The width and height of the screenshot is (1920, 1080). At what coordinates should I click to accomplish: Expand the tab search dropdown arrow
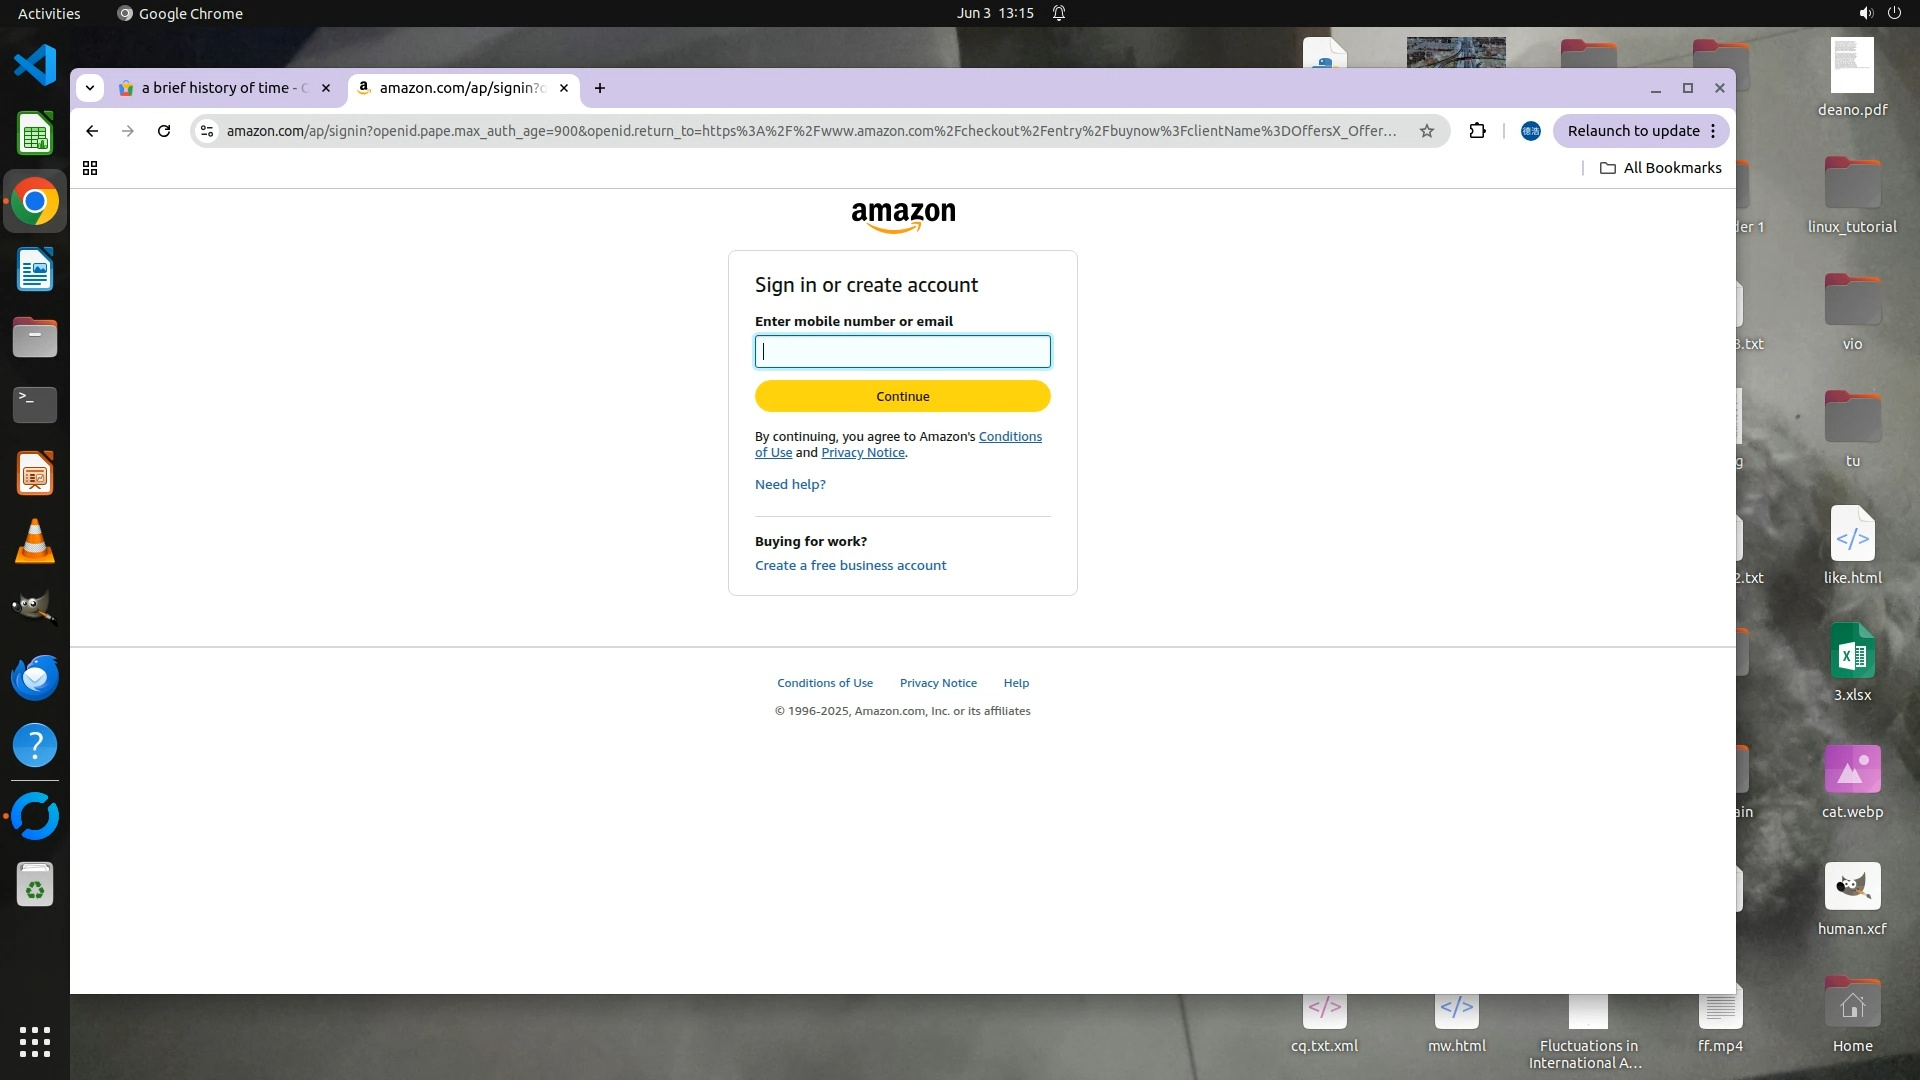(x=90, y=88)
